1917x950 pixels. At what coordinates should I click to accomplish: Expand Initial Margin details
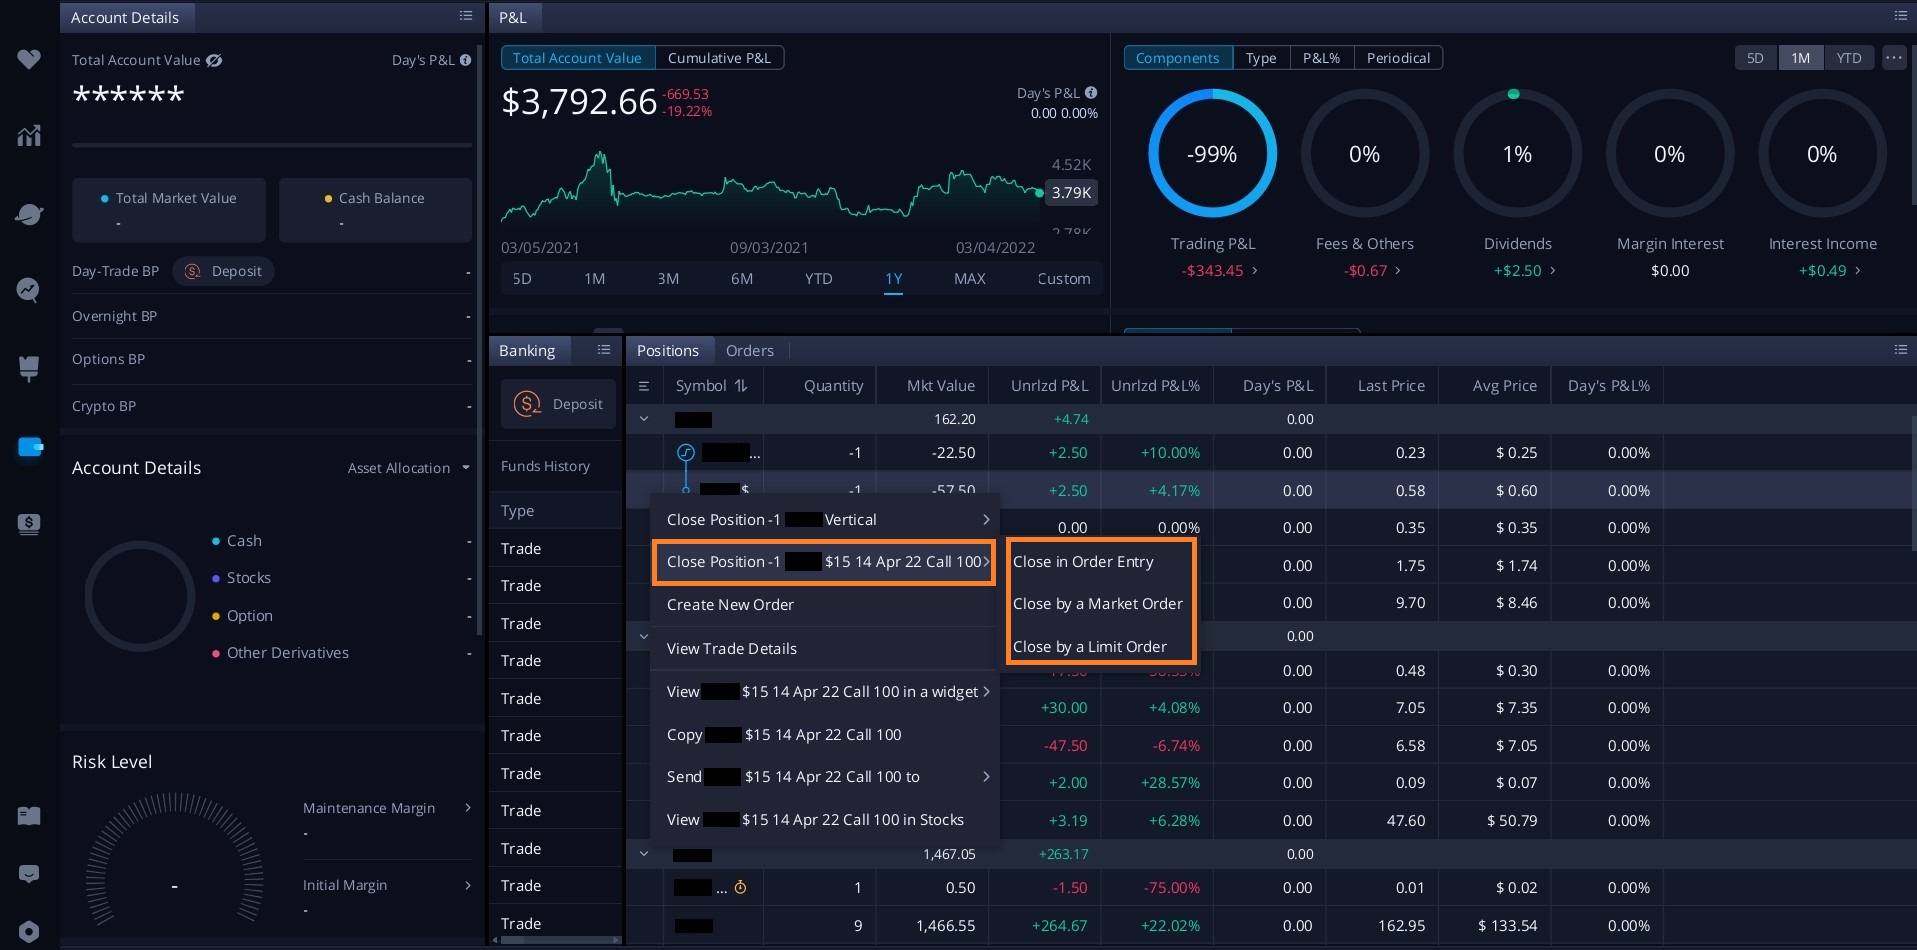(467, 885)
